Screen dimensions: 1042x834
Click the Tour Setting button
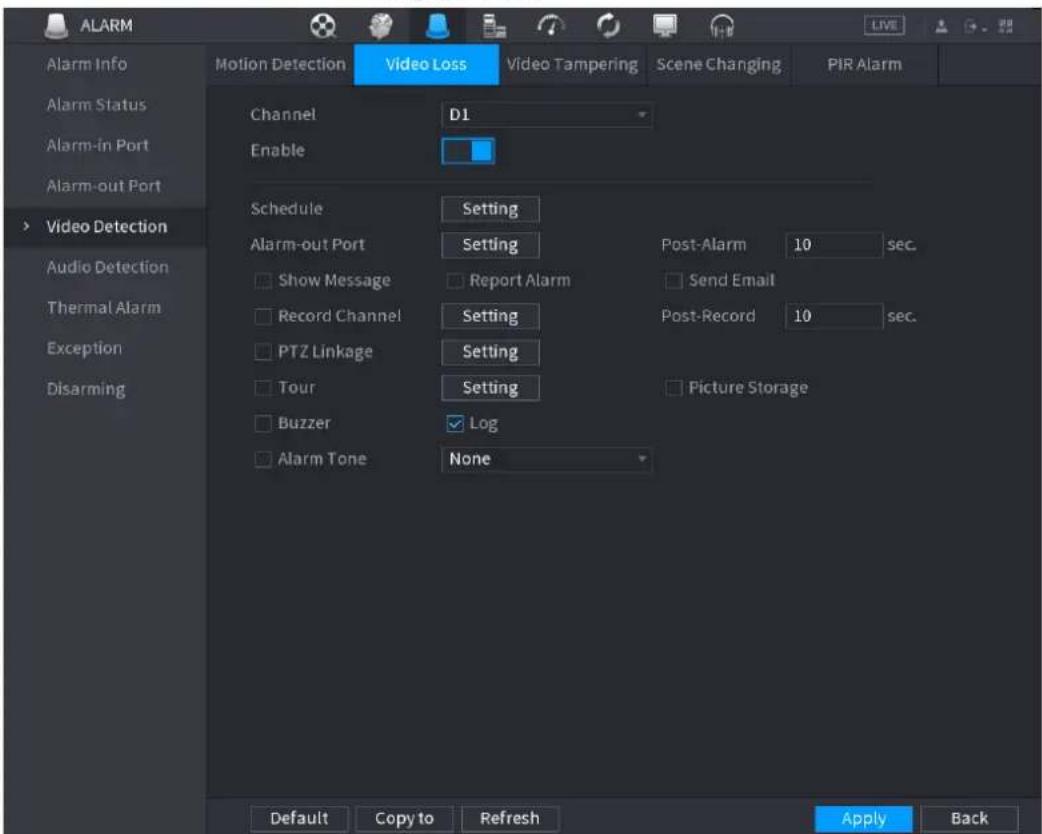tap(490, 388)
